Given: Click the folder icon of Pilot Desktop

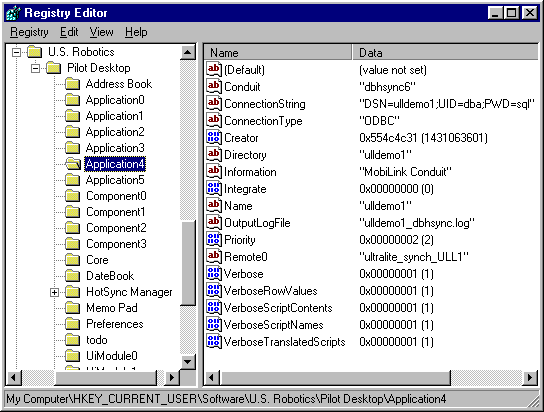Looking at the screenshot, I should point(54,68).
